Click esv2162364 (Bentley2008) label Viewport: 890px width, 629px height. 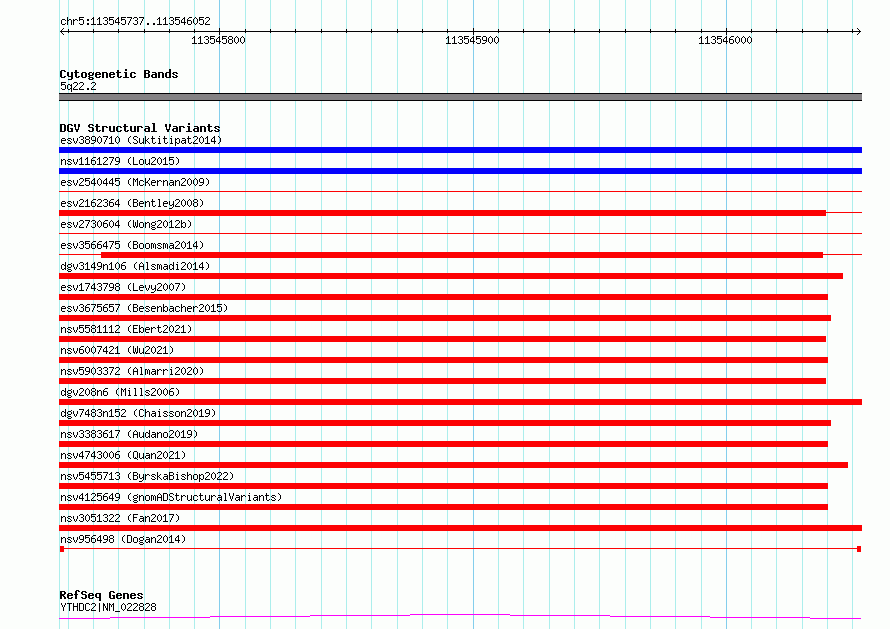point(132,203)
